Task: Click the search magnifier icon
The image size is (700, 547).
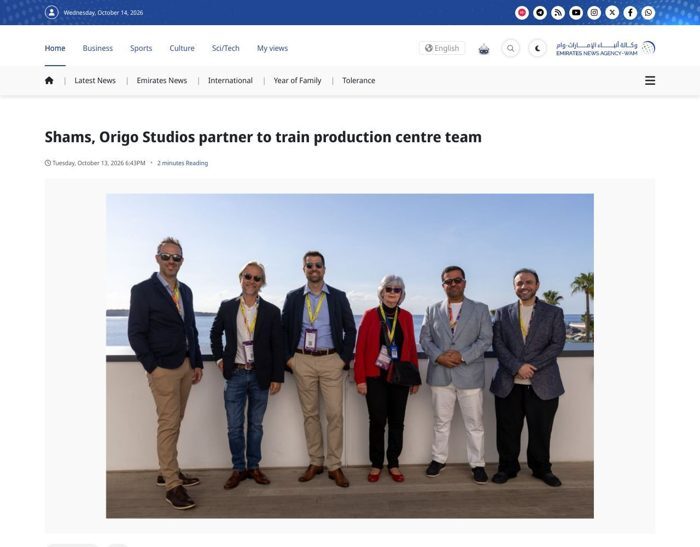Action: click(510, 48)
